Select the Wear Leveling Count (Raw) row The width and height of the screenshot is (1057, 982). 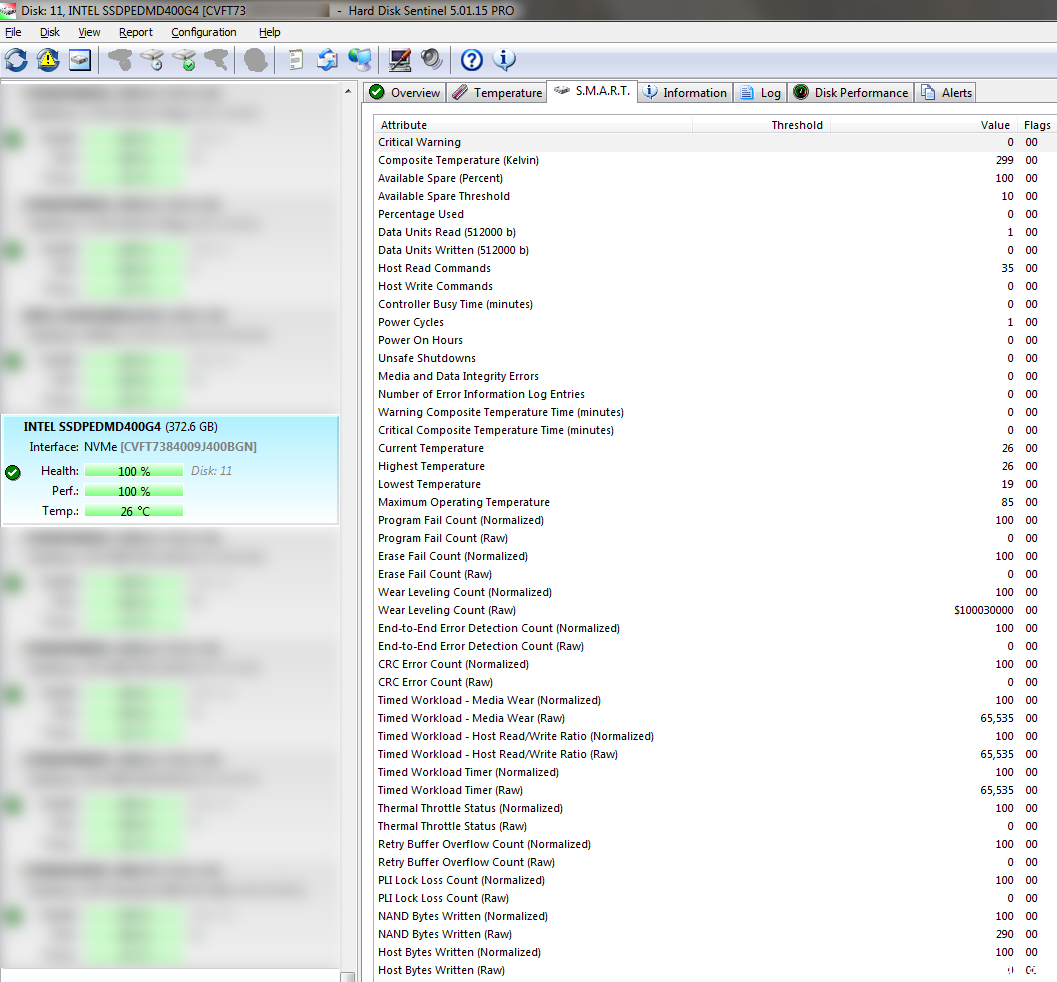[715, 611]
